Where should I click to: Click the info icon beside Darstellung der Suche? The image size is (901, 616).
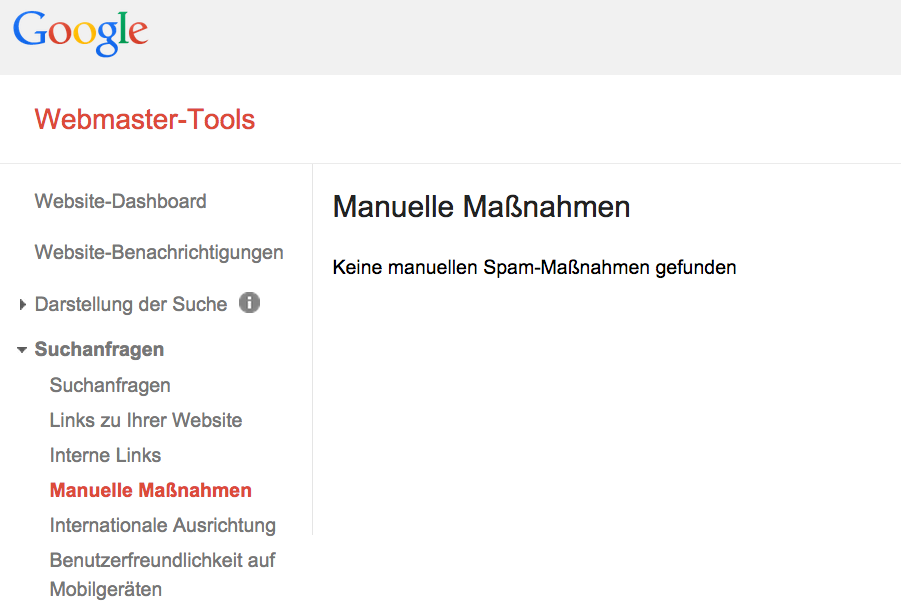pyautogui.click(x=249, y=302)
